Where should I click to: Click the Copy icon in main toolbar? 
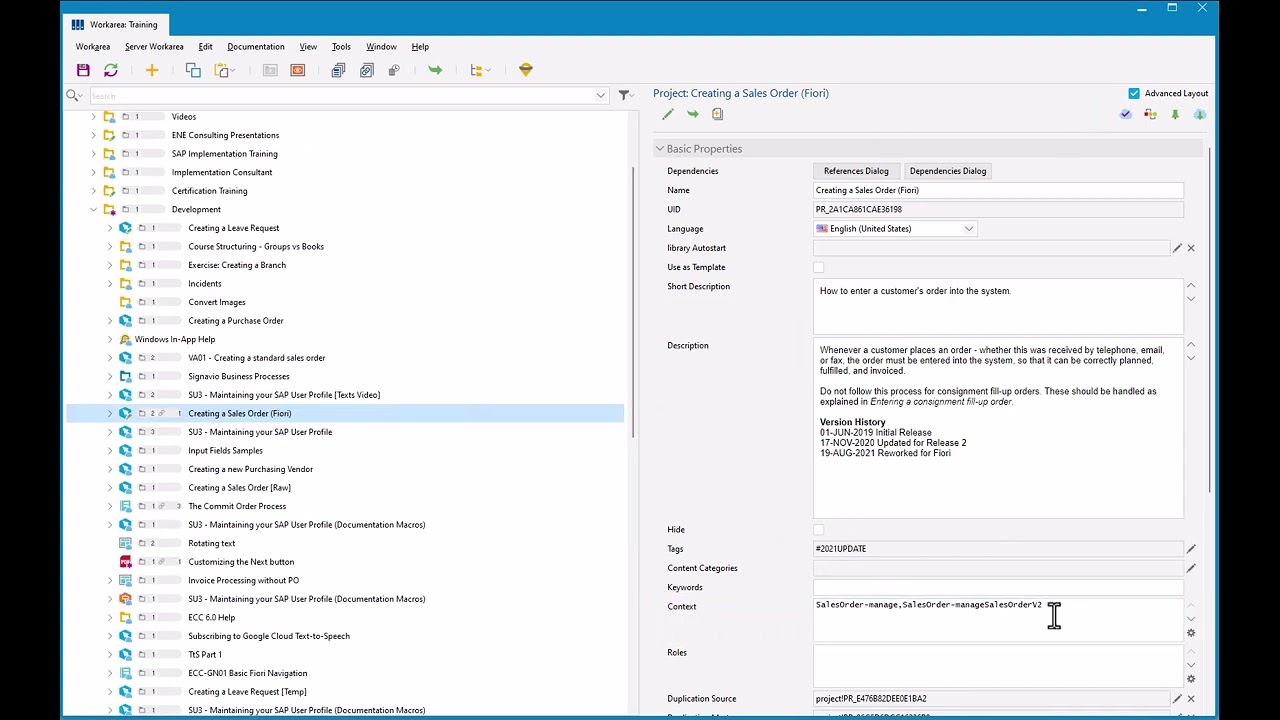pos(193,70)
